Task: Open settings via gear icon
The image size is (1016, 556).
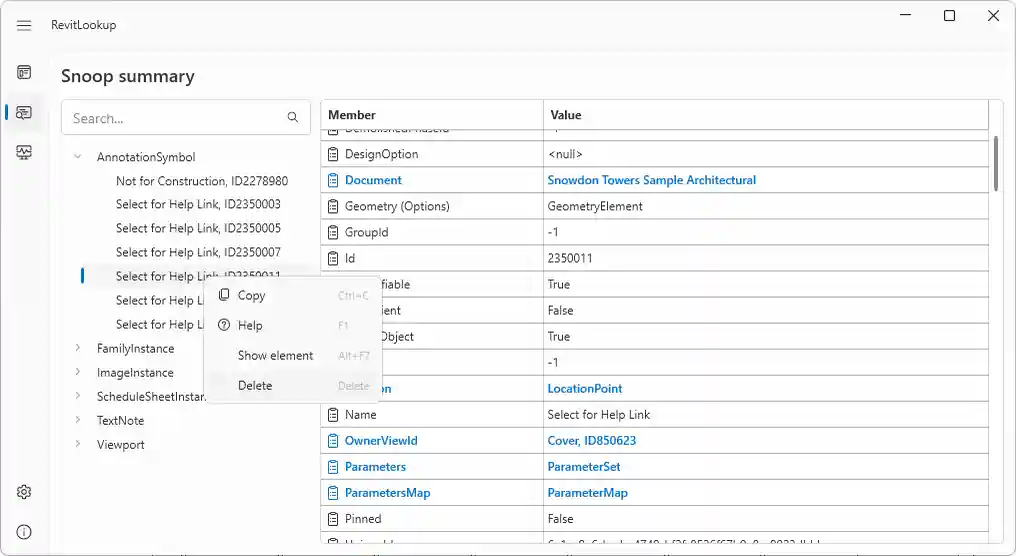Action: coord(24,492)
